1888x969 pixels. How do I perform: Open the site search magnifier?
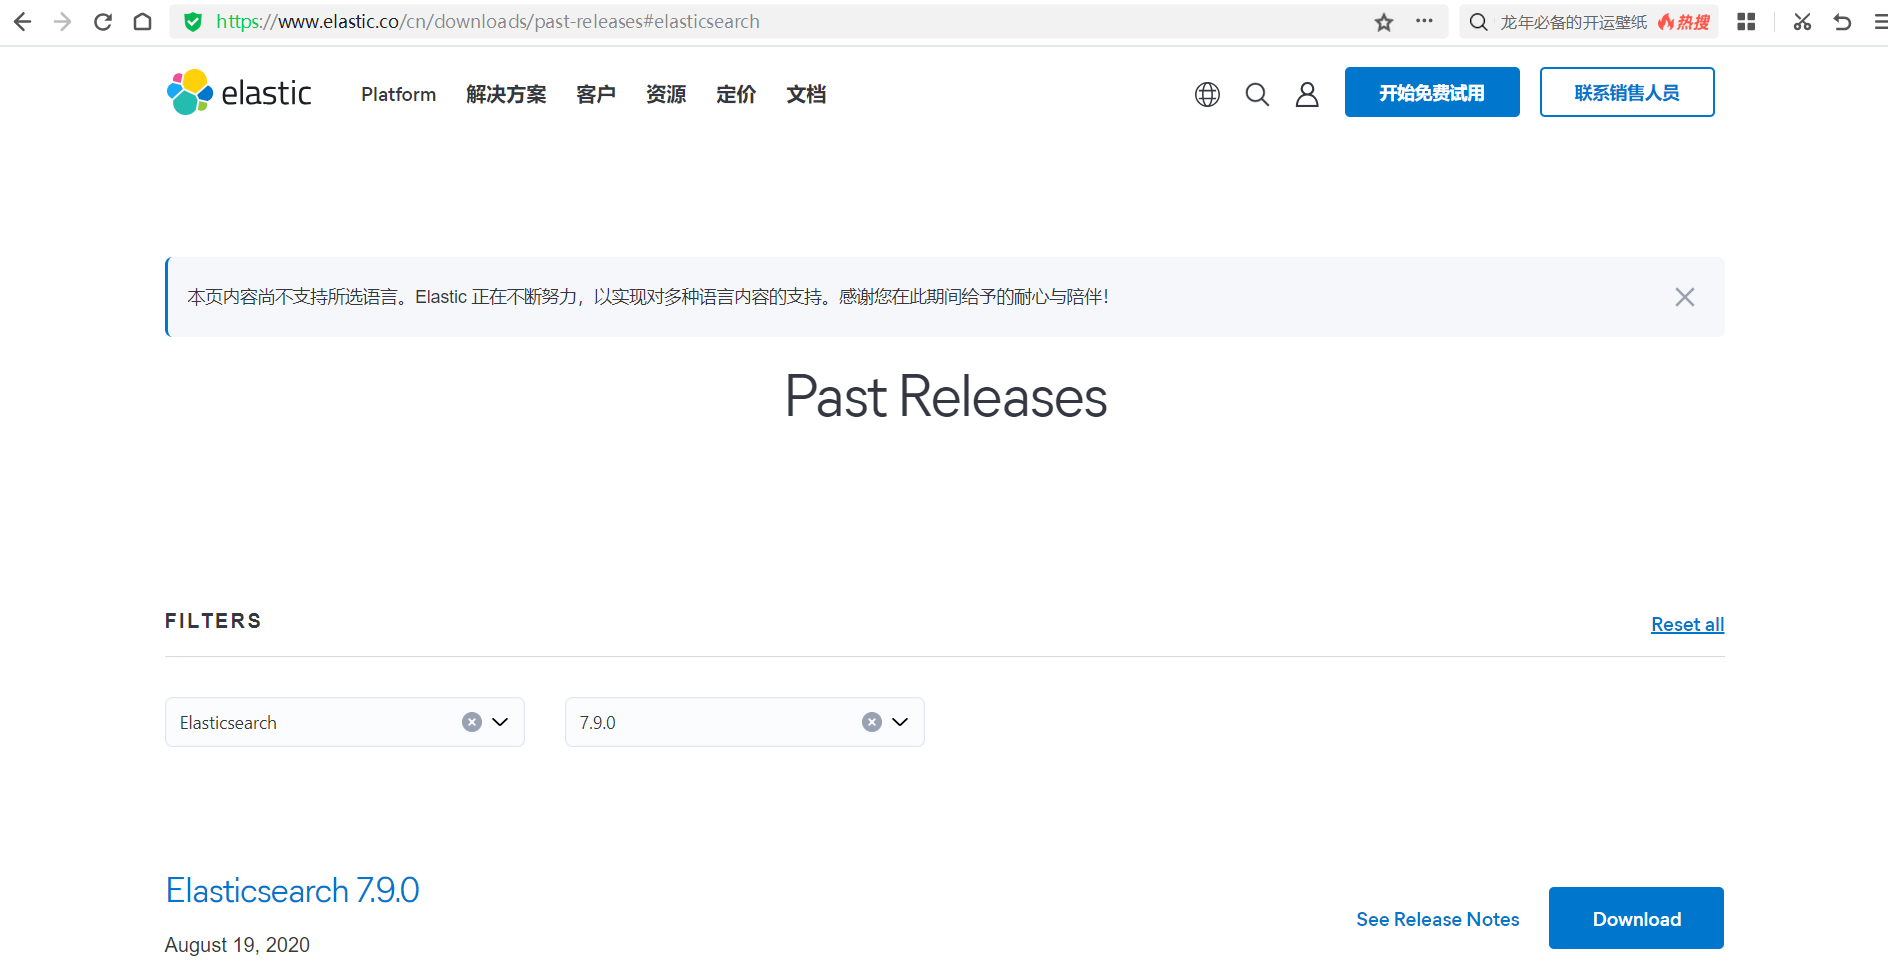[x=1257, y=94]
